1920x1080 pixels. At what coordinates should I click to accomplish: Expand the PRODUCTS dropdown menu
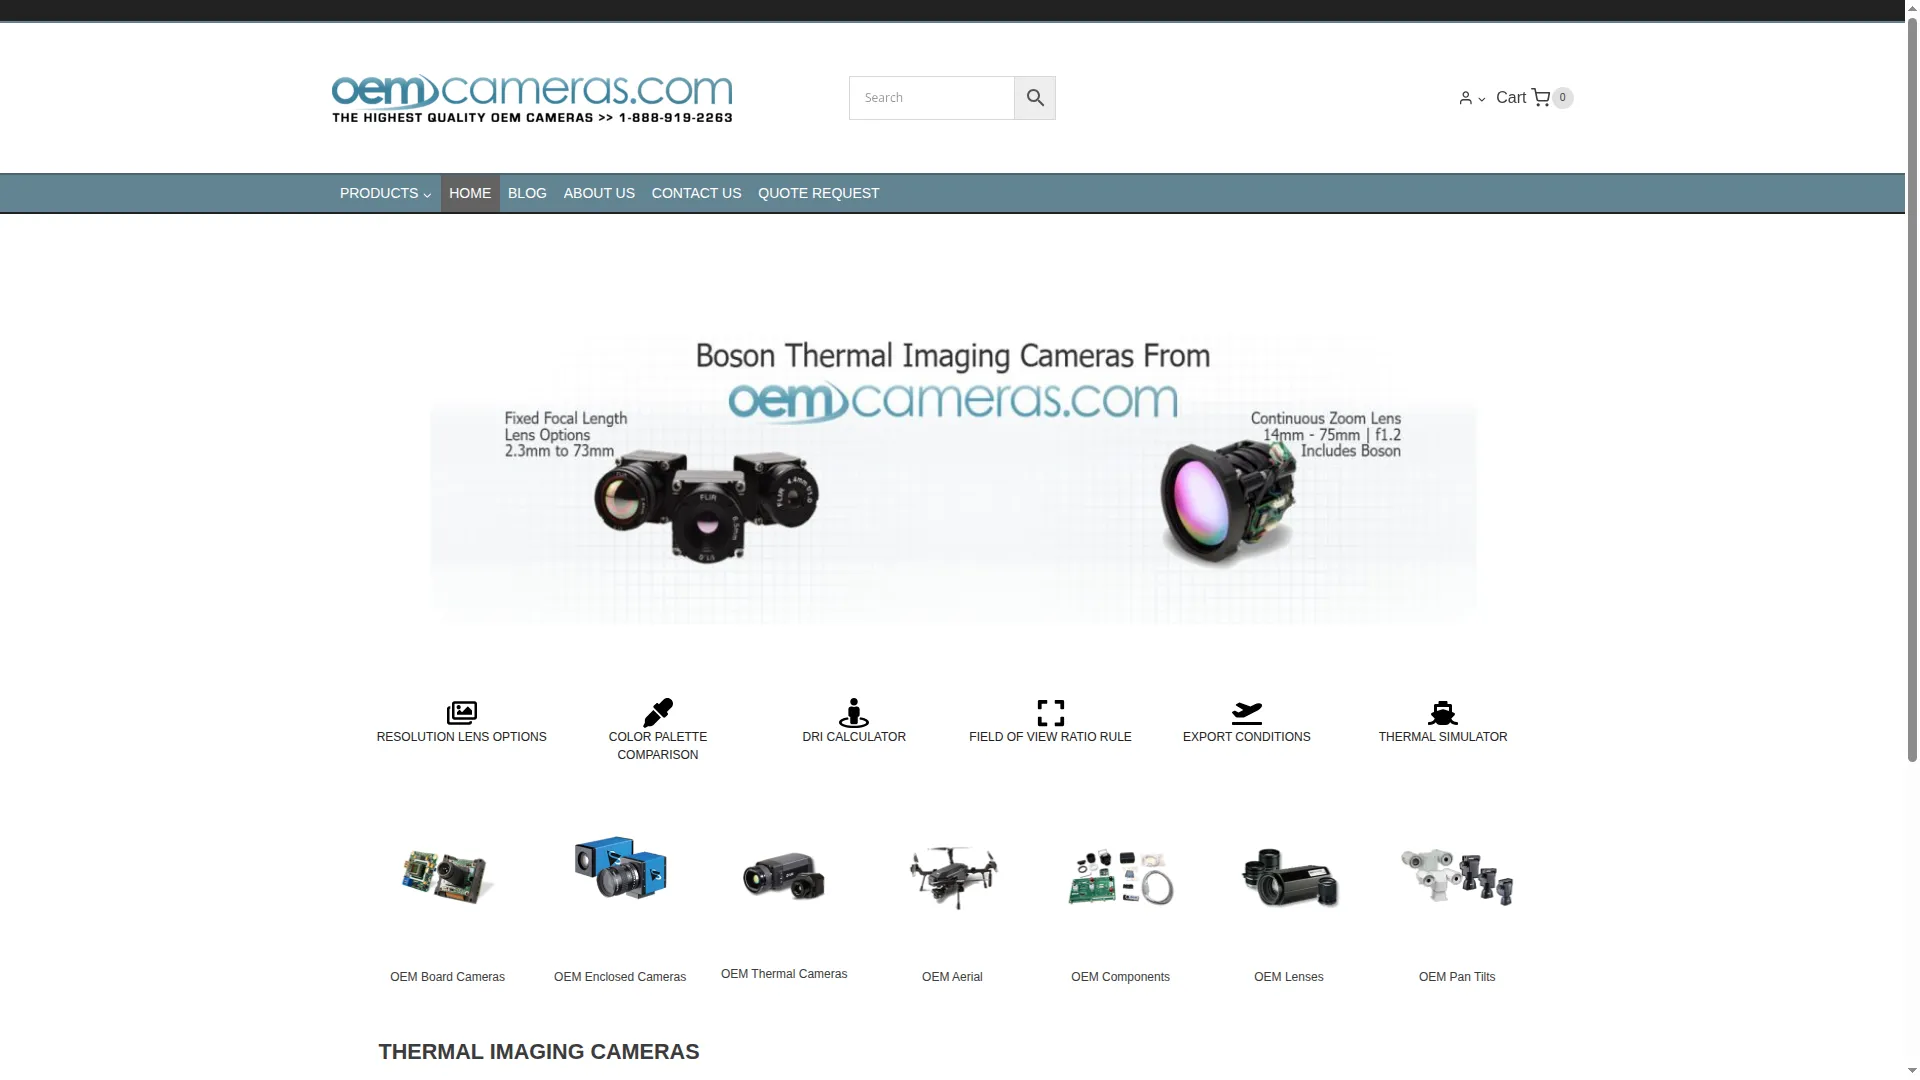[x=385, y=193]
